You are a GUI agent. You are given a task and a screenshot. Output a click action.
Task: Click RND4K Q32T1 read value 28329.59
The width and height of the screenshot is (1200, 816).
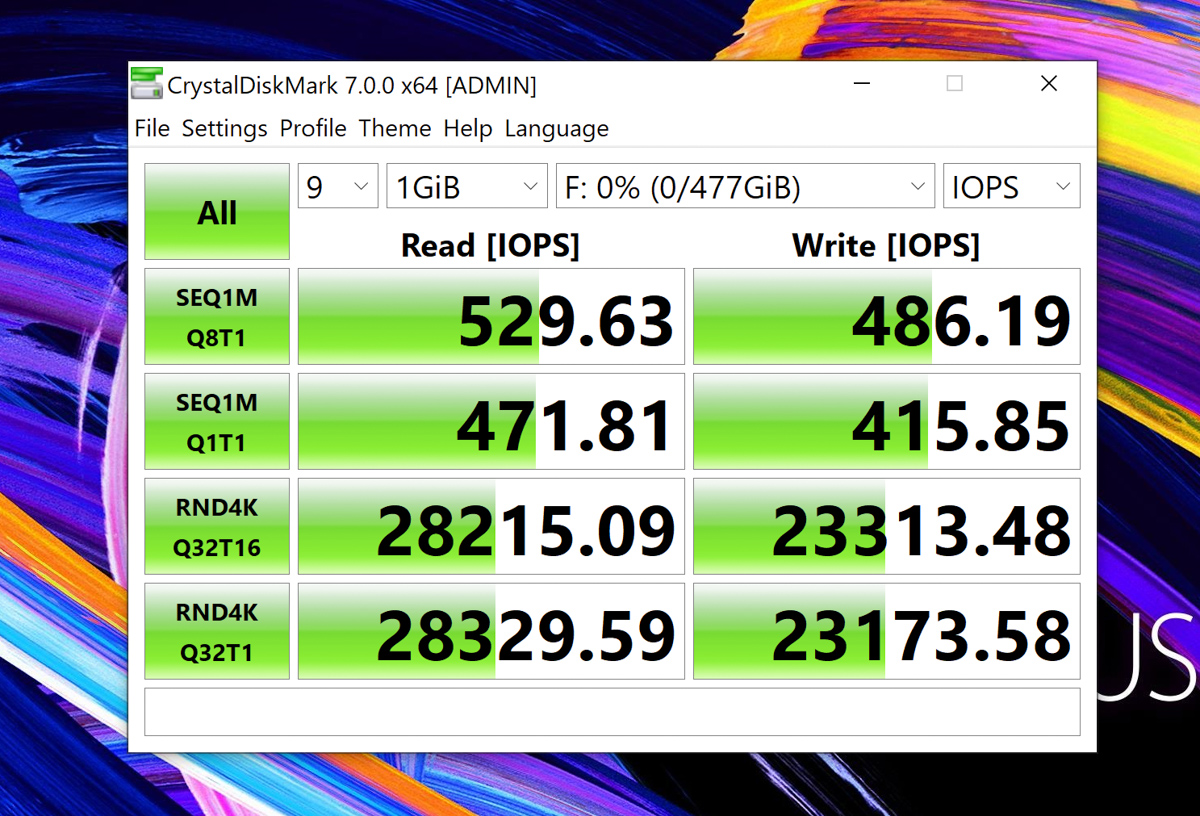491,632
